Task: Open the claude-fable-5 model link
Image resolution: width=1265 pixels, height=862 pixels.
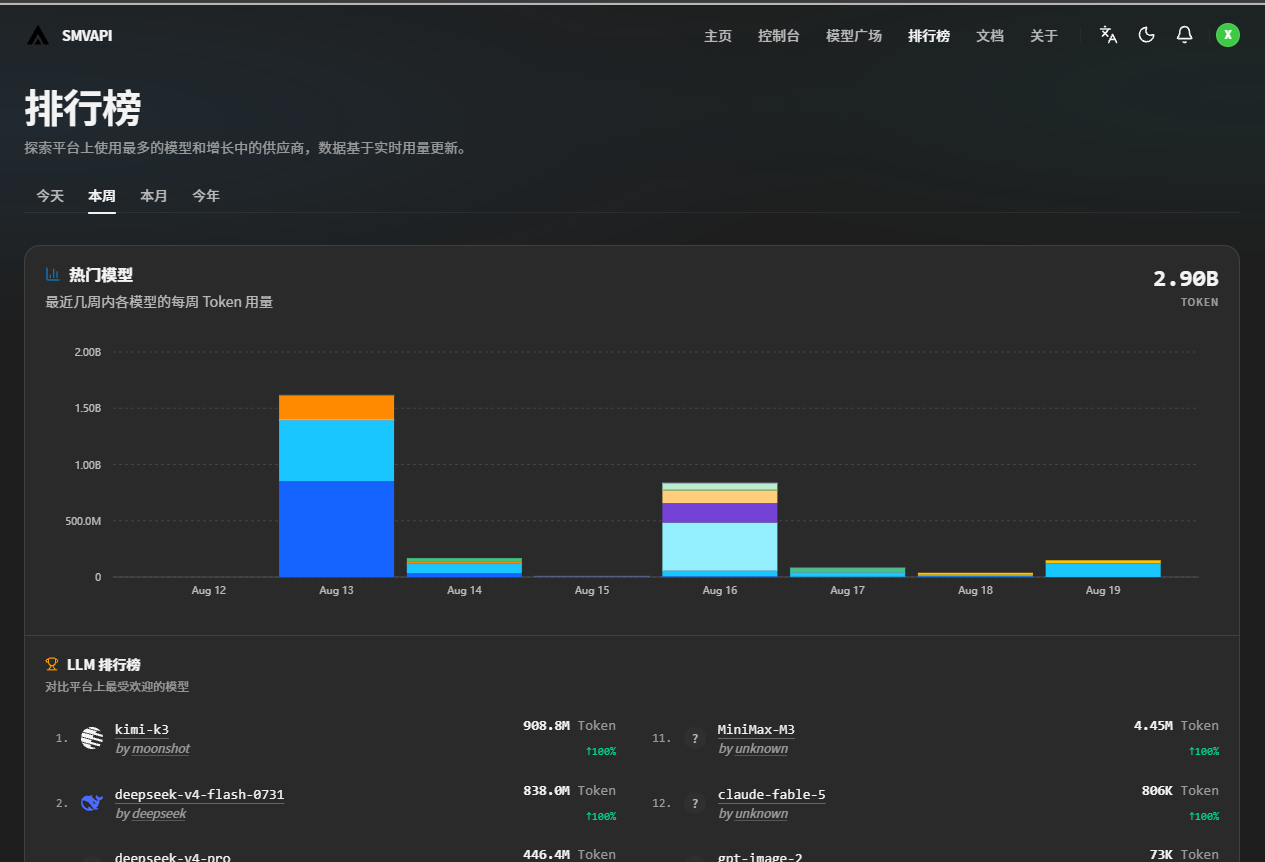Action: tap(772, 794)
